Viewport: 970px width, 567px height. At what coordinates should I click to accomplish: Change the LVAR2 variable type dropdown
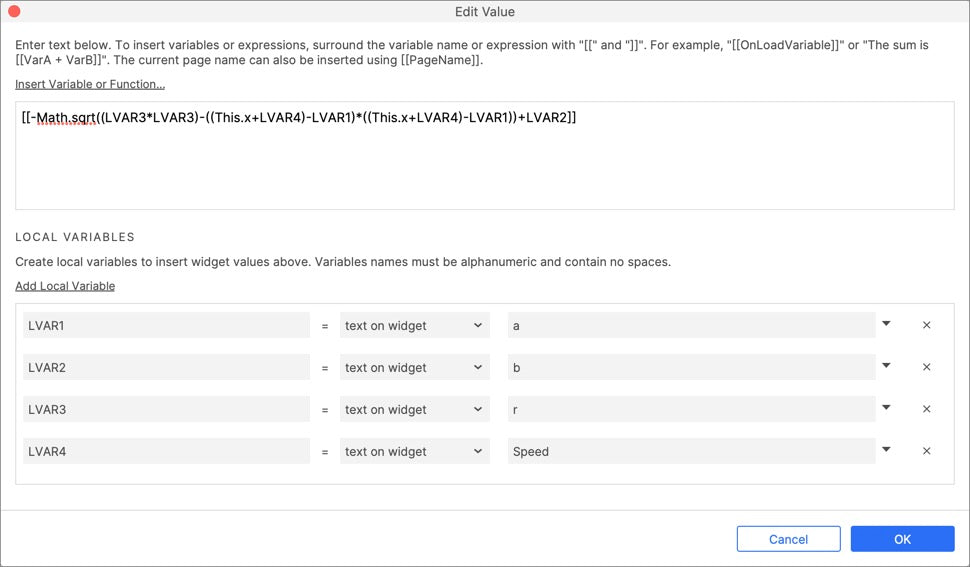(x=414, y=367)
